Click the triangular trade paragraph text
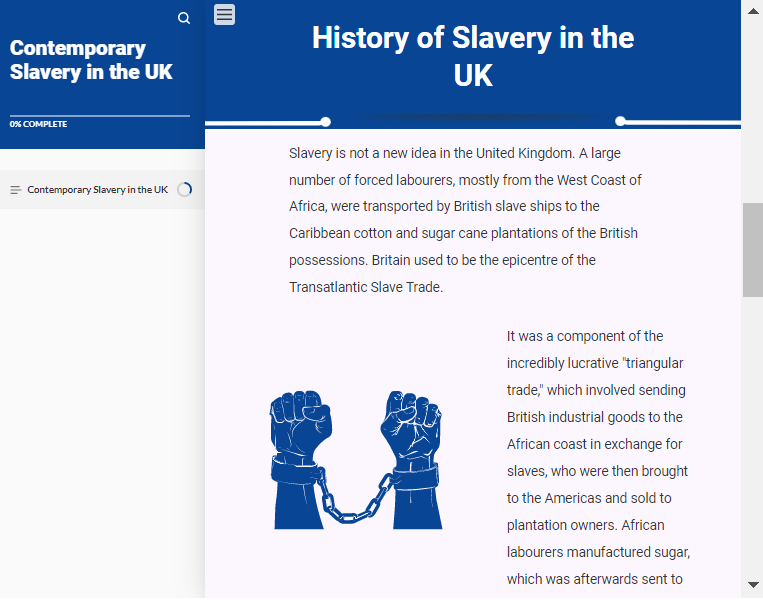 click(x=599, y=458)
